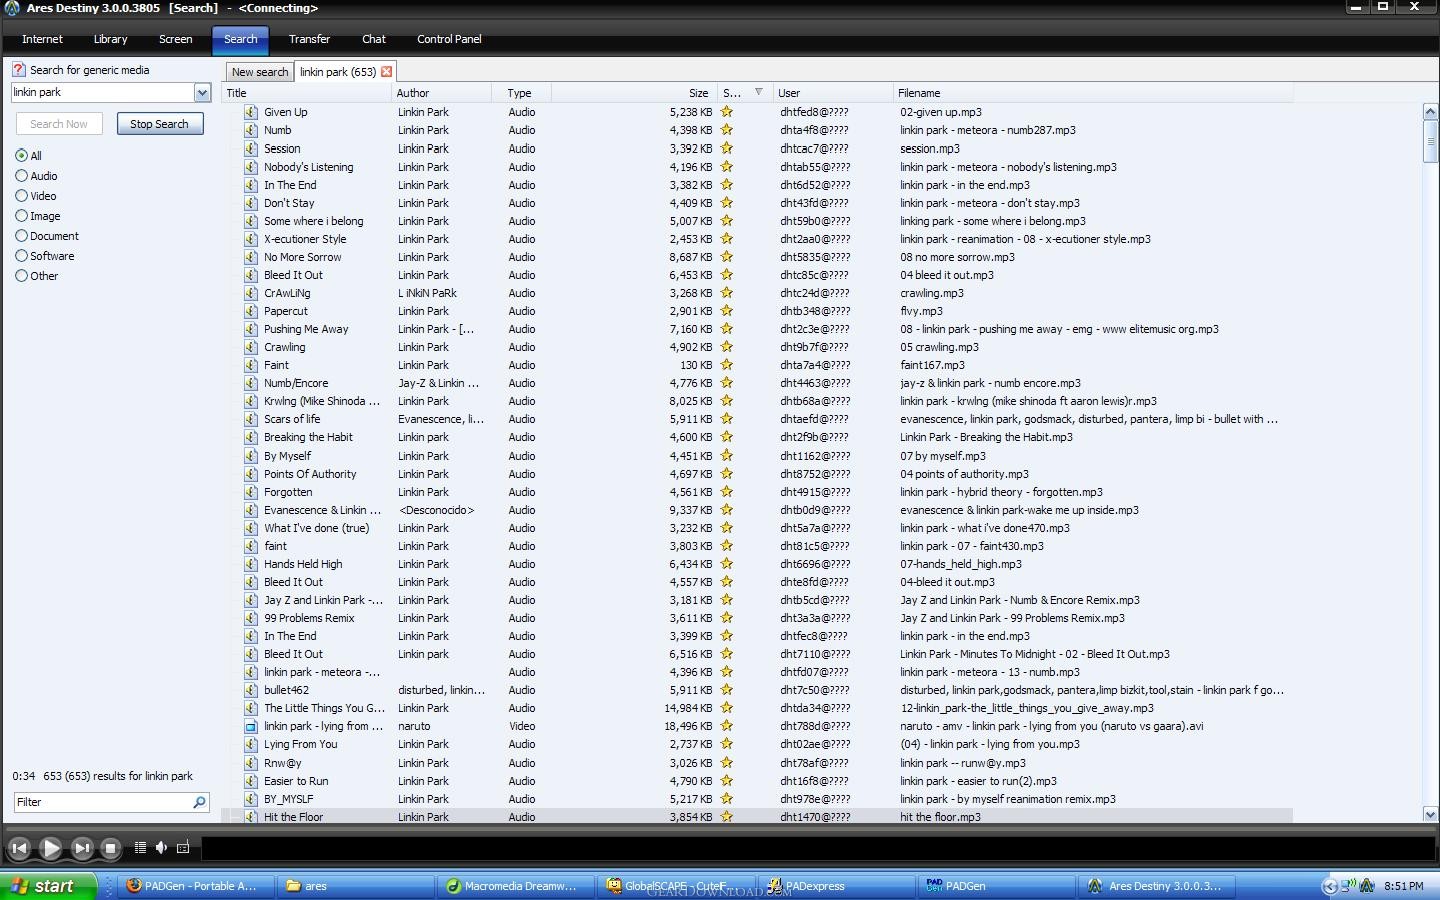Open the playlist icon in player bar
1440x900 pixels.
tap(140, 847)
